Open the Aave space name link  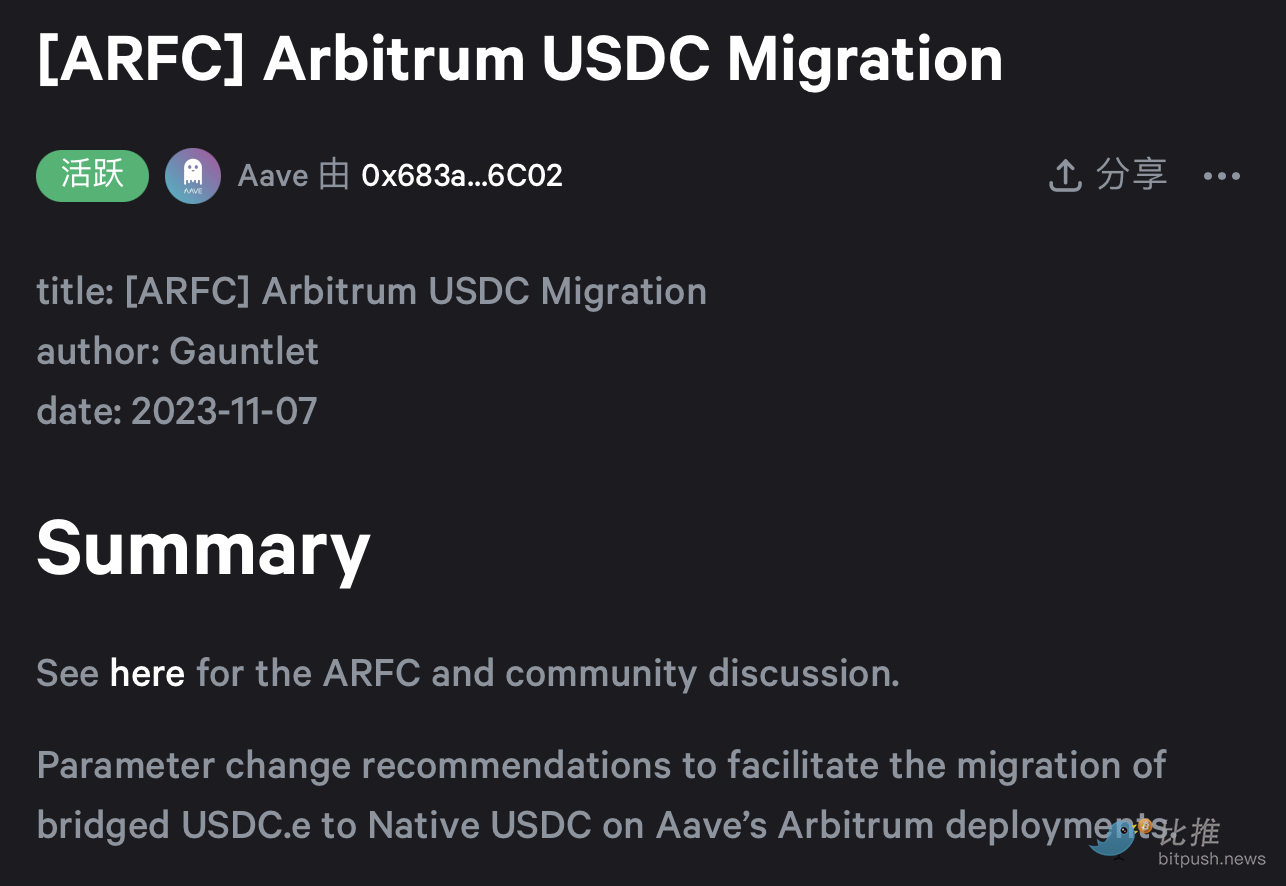(x=273, y=176)
